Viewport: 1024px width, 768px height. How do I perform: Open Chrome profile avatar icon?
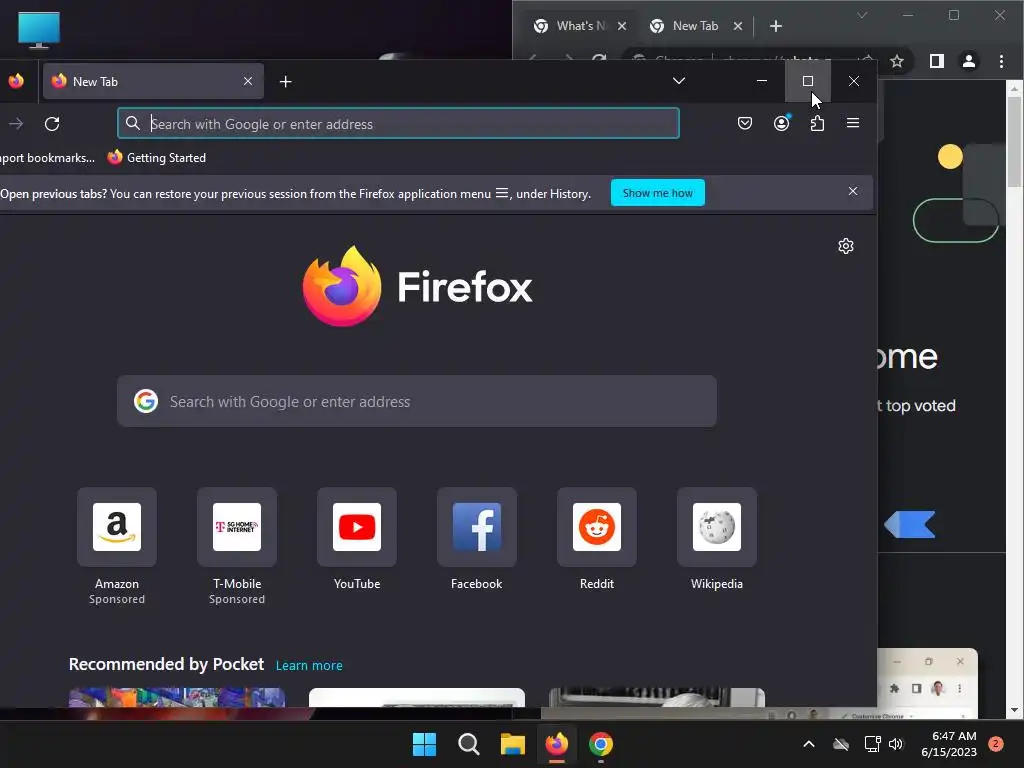[968, 61]
